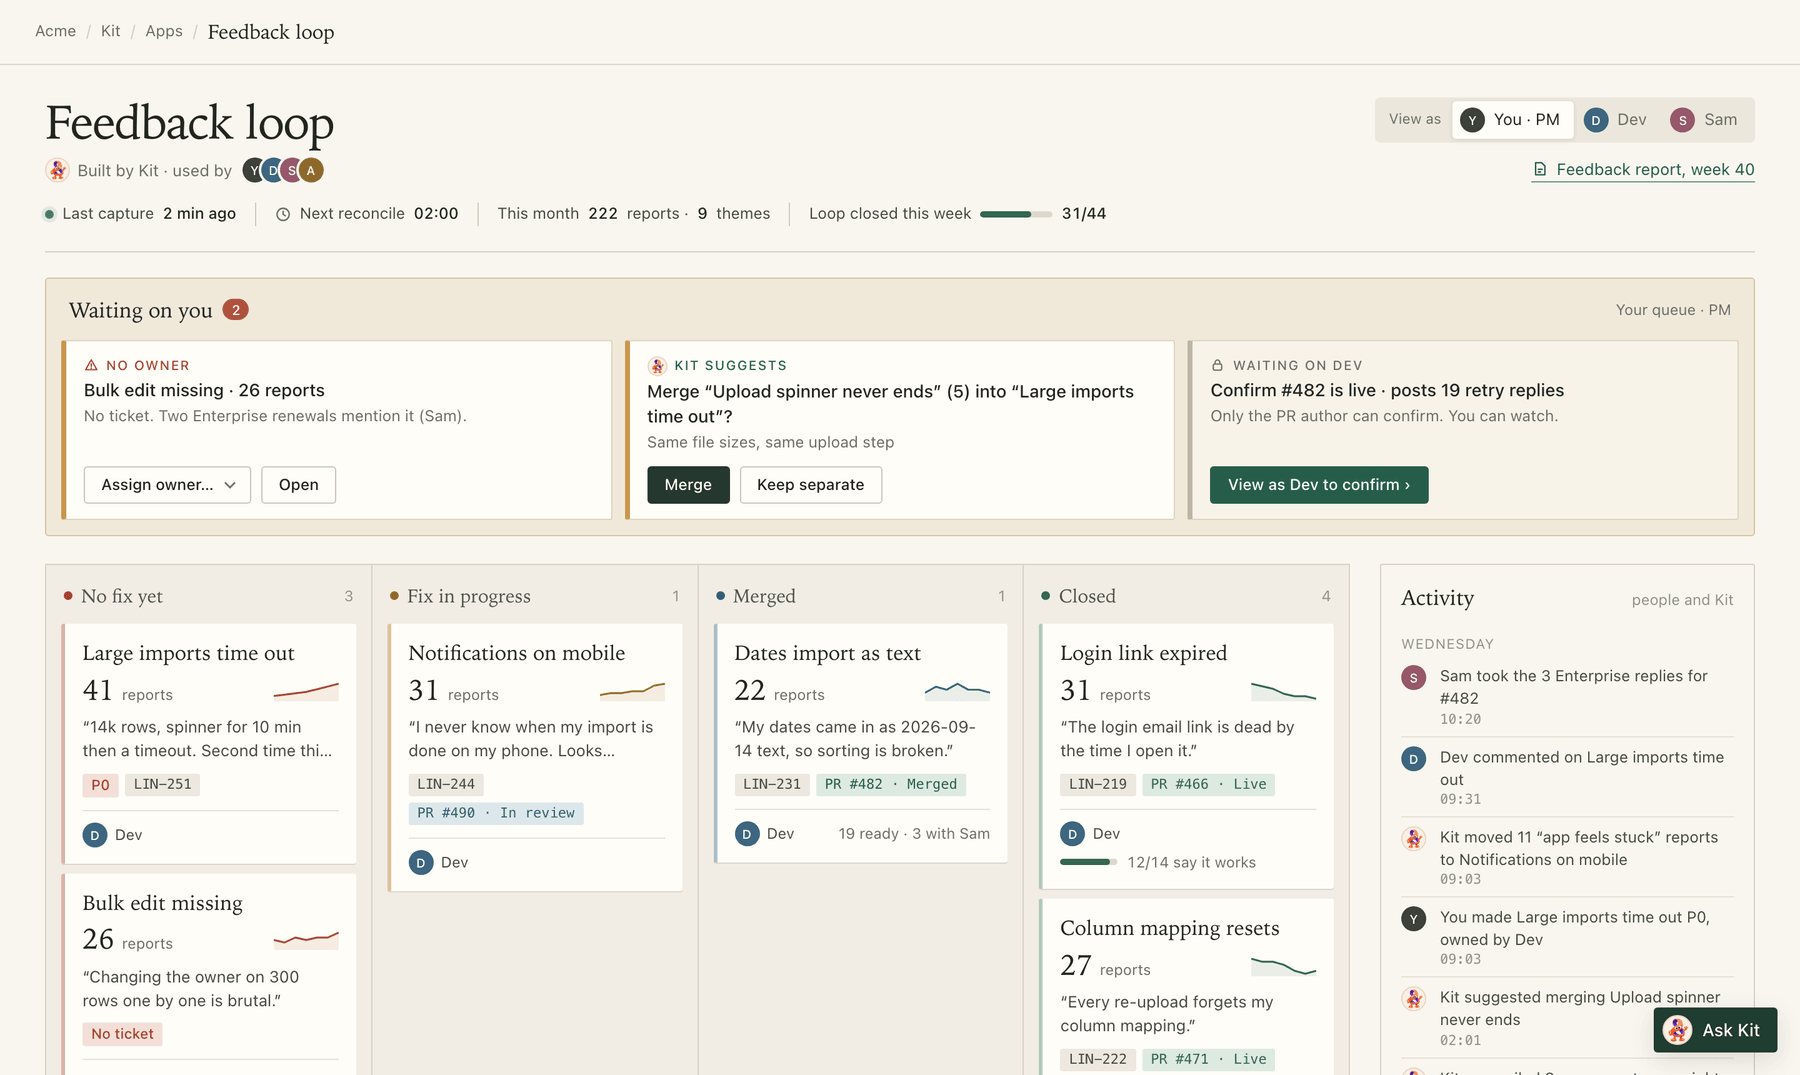1800x1075 pixels.
Task: Click the warning triangle icon in No Owner card
Action: [x=91, y=365]
